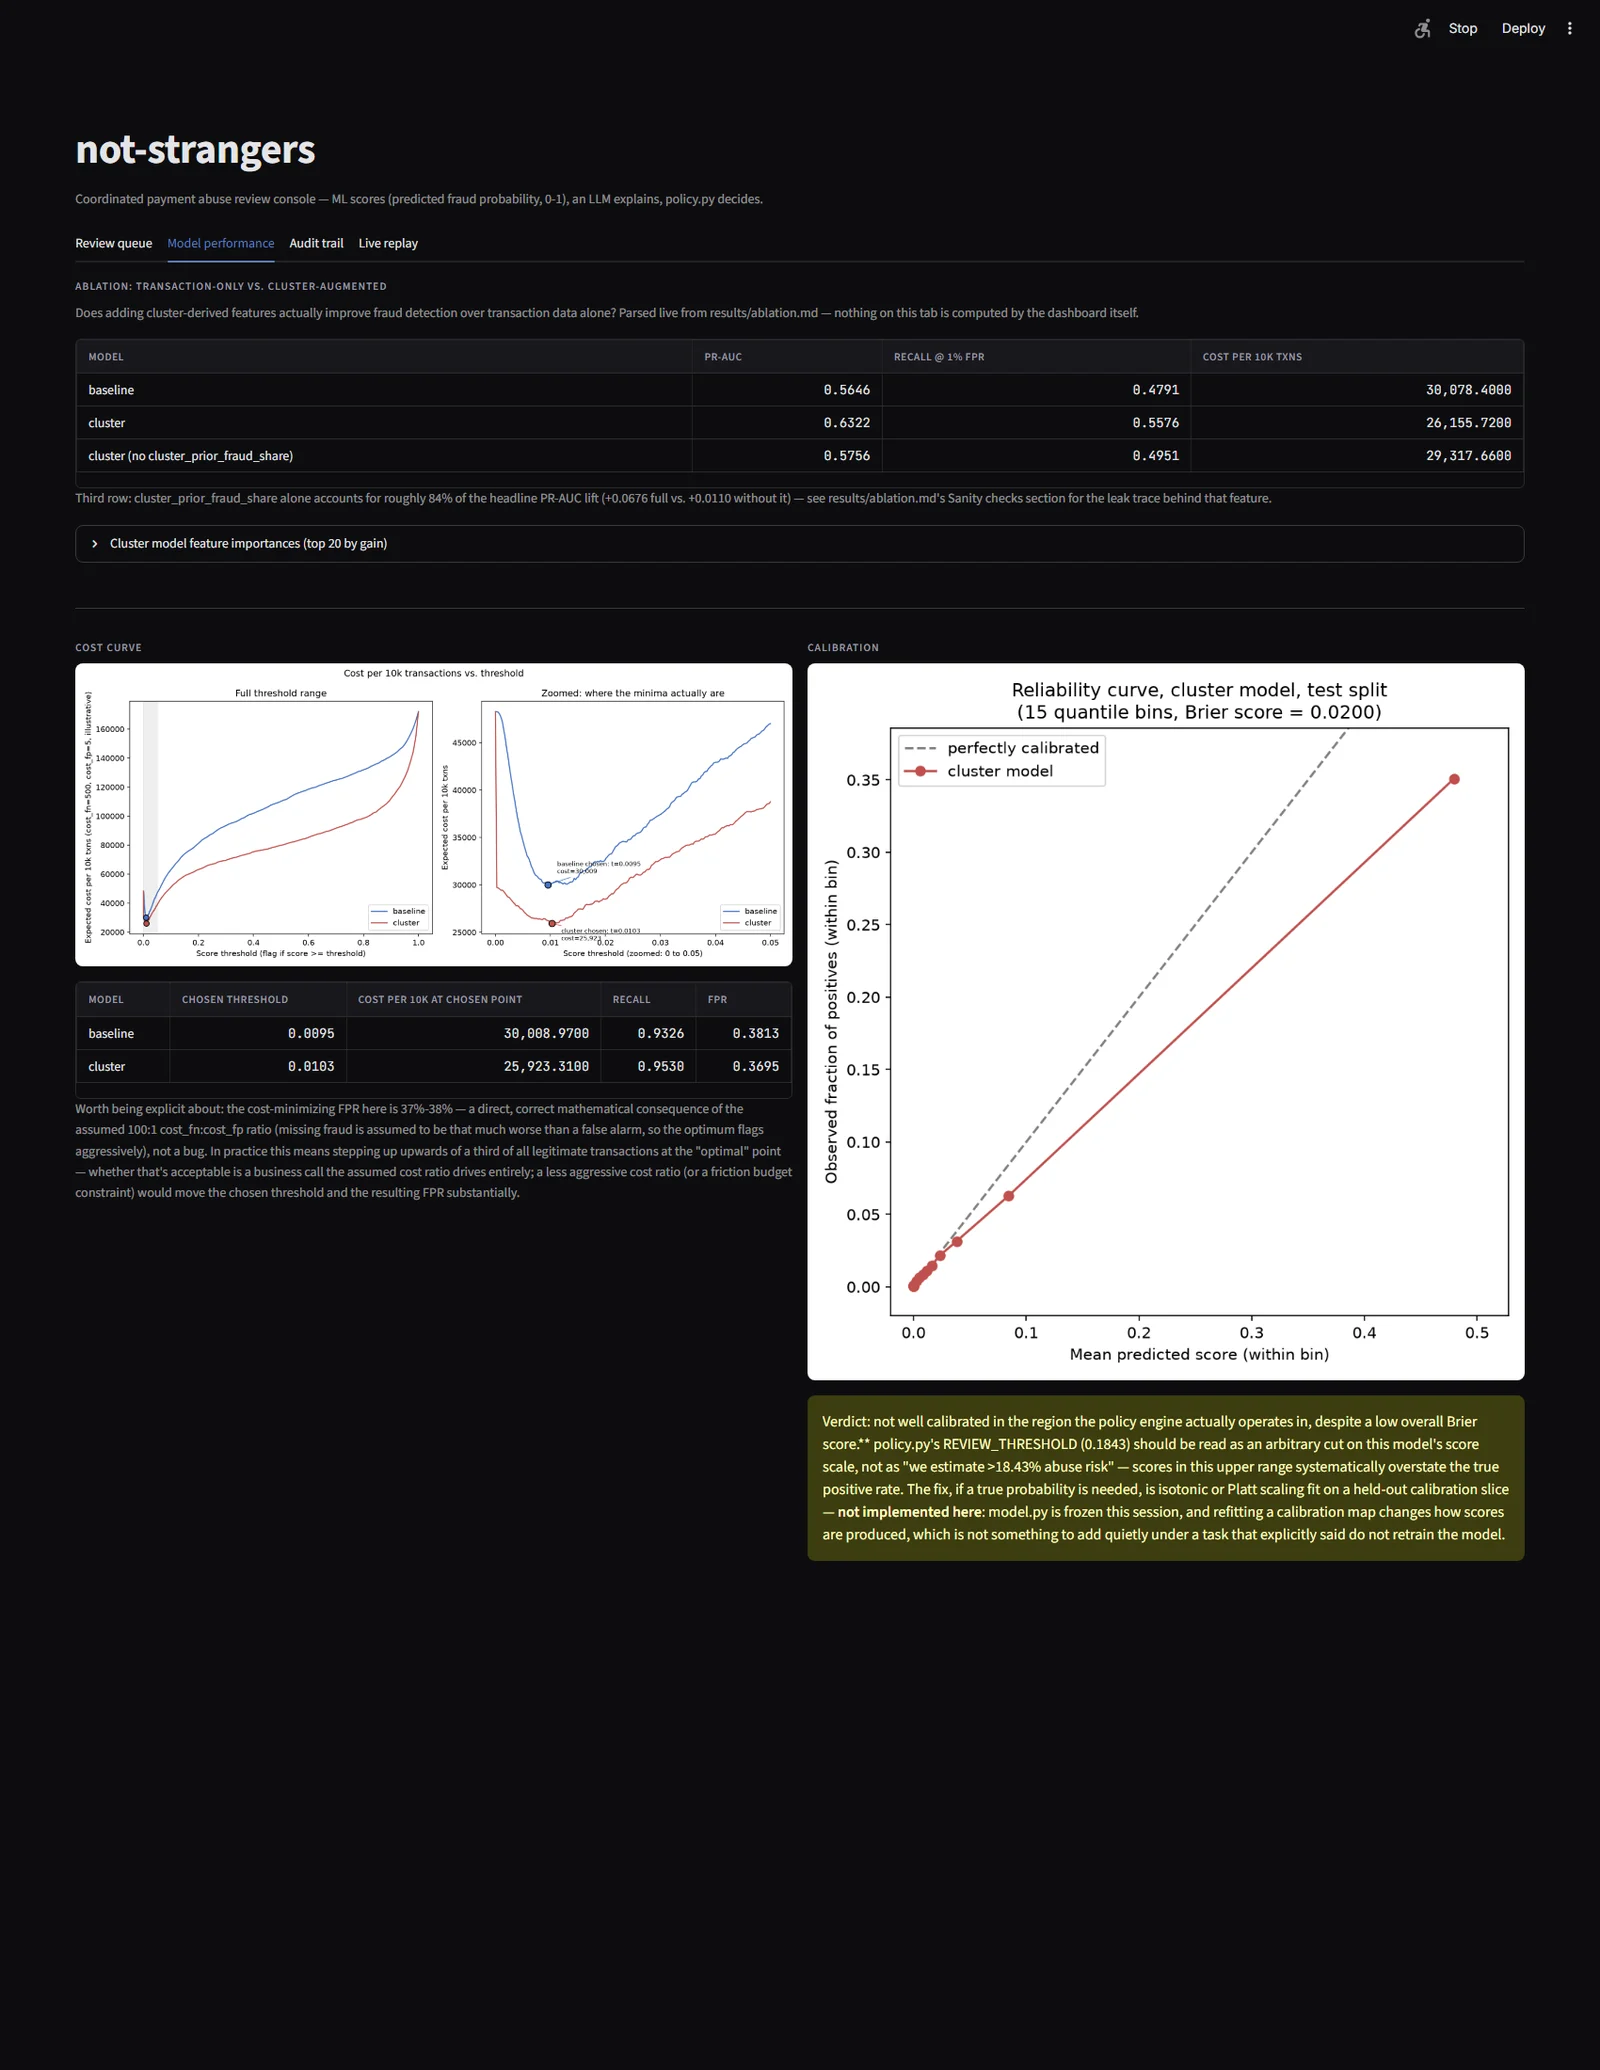Select the baseline chosen threshold 0.0095
Image resolution: width=1600 pixels, height=2070 pixels.
(311, 1034)
